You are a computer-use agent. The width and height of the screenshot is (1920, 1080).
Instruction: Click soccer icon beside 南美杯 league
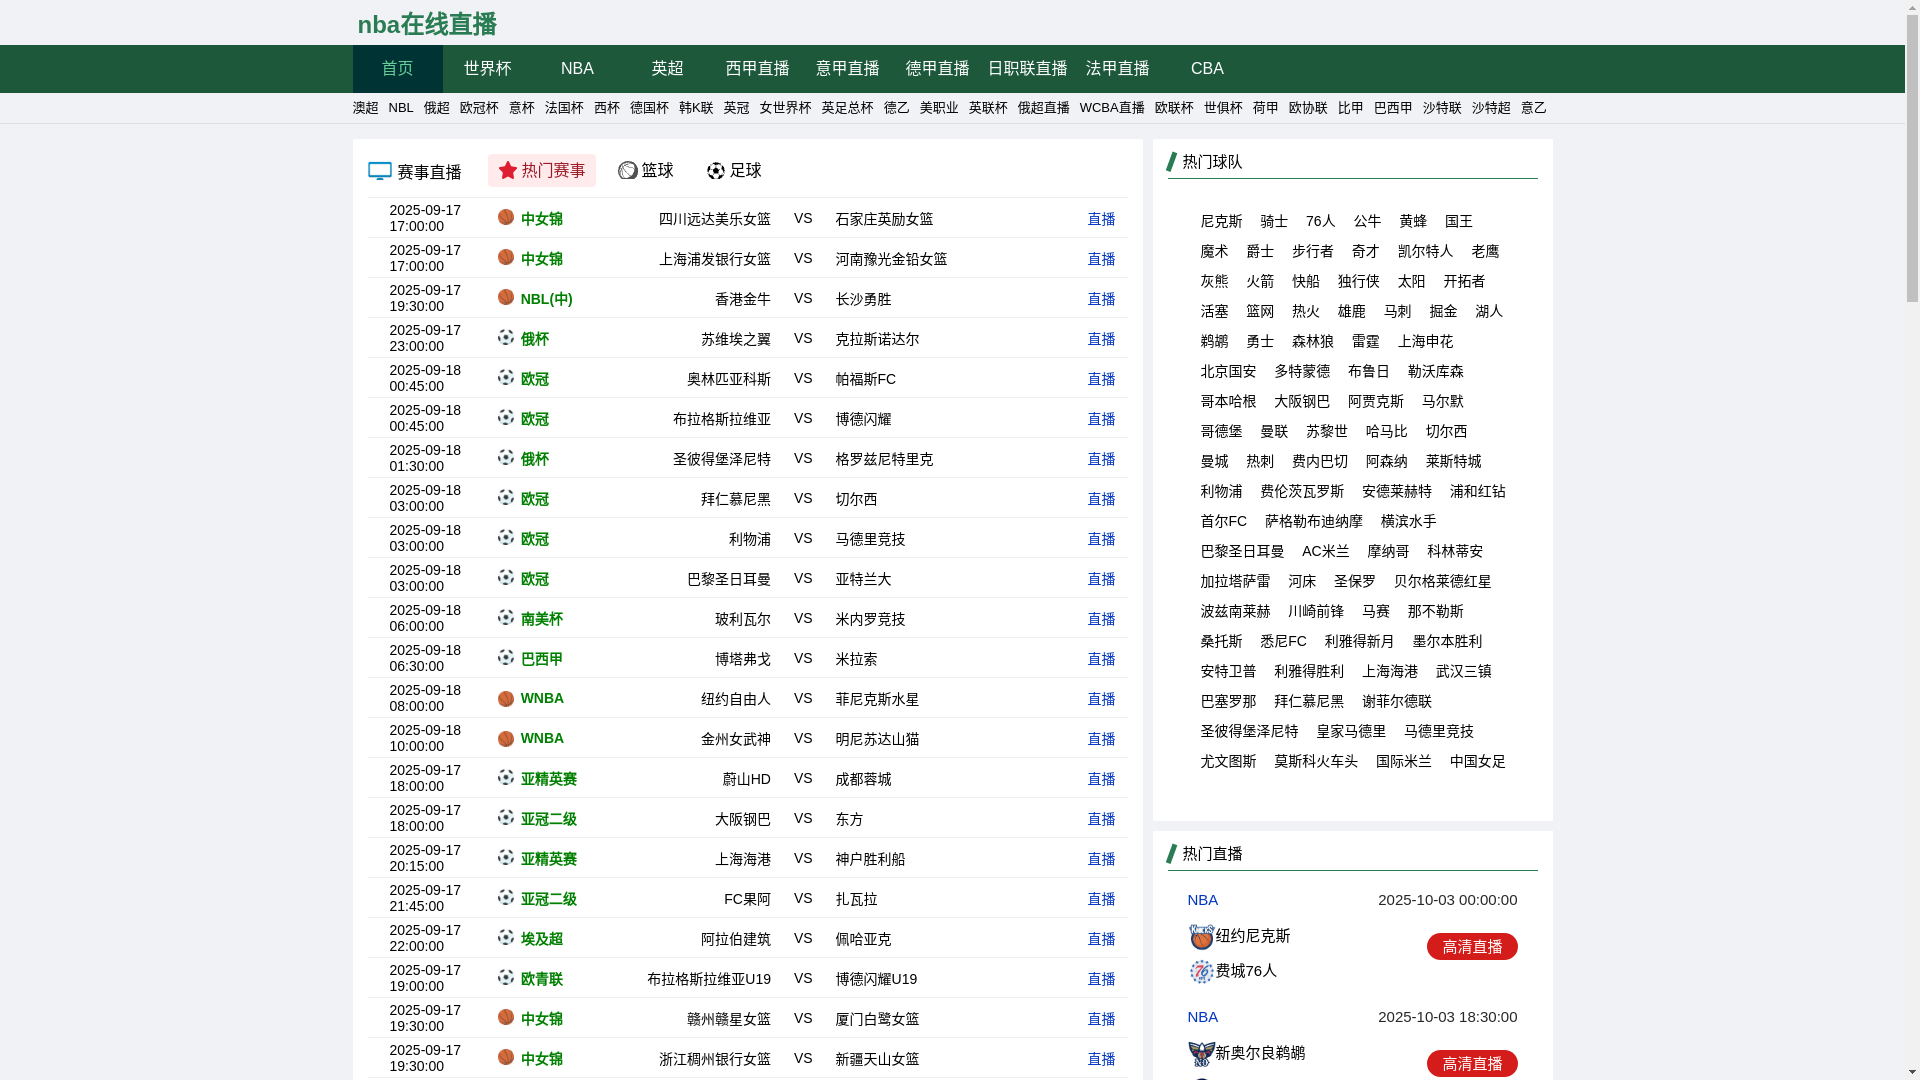506,617
